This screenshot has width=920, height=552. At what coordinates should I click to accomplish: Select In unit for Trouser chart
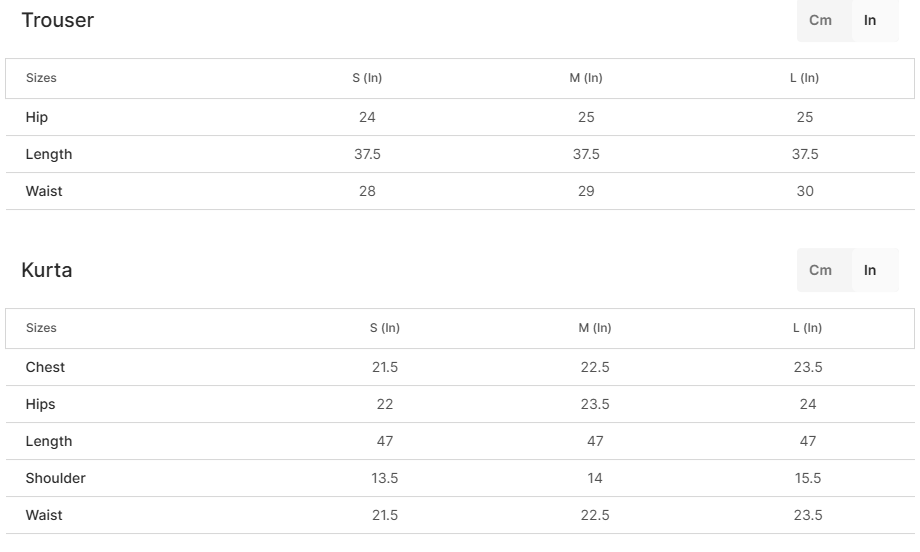click(870, 20)
